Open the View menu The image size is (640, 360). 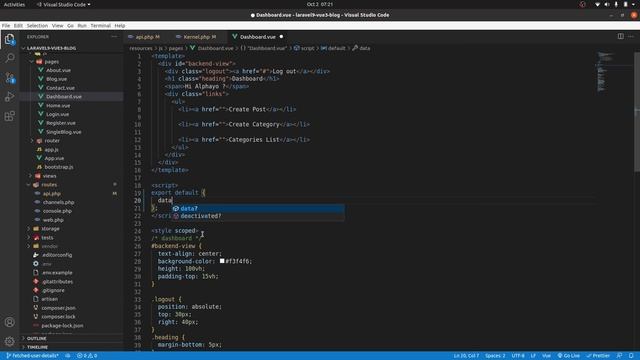click(58, 25)
